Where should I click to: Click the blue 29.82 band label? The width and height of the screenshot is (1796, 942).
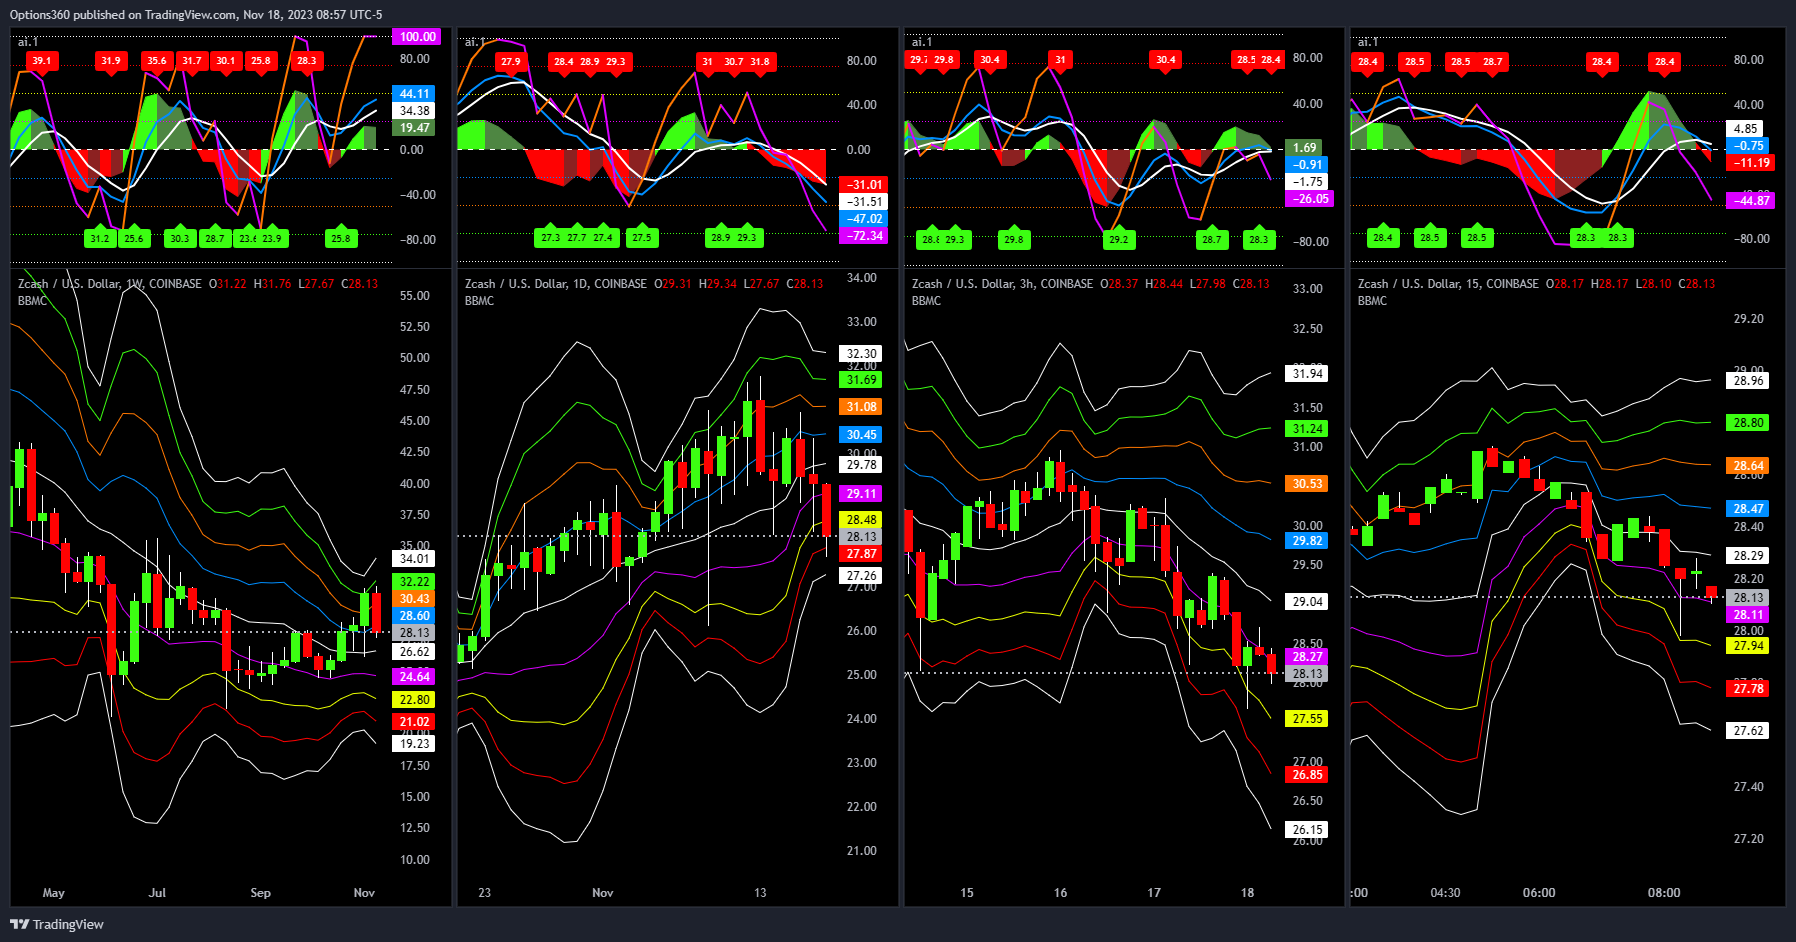pyautogui.click(x=1307, y=541)
